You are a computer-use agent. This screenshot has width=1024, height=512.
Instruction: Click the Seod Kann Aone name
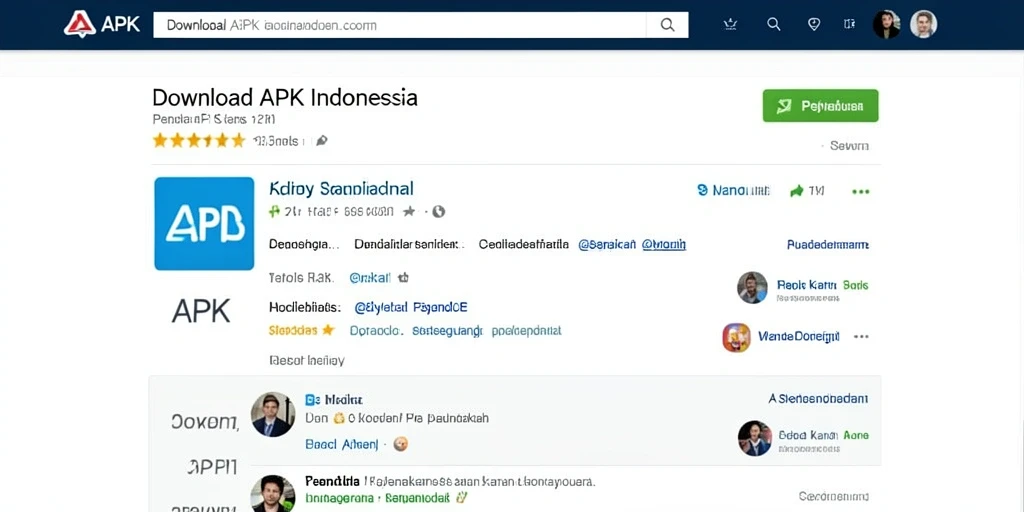pos(824,435)
